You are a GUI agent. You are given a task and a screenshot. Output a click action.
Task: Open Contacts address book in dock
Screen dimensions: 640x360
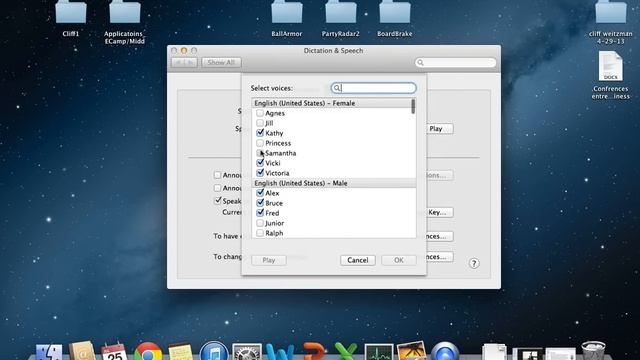coord(82,351)
